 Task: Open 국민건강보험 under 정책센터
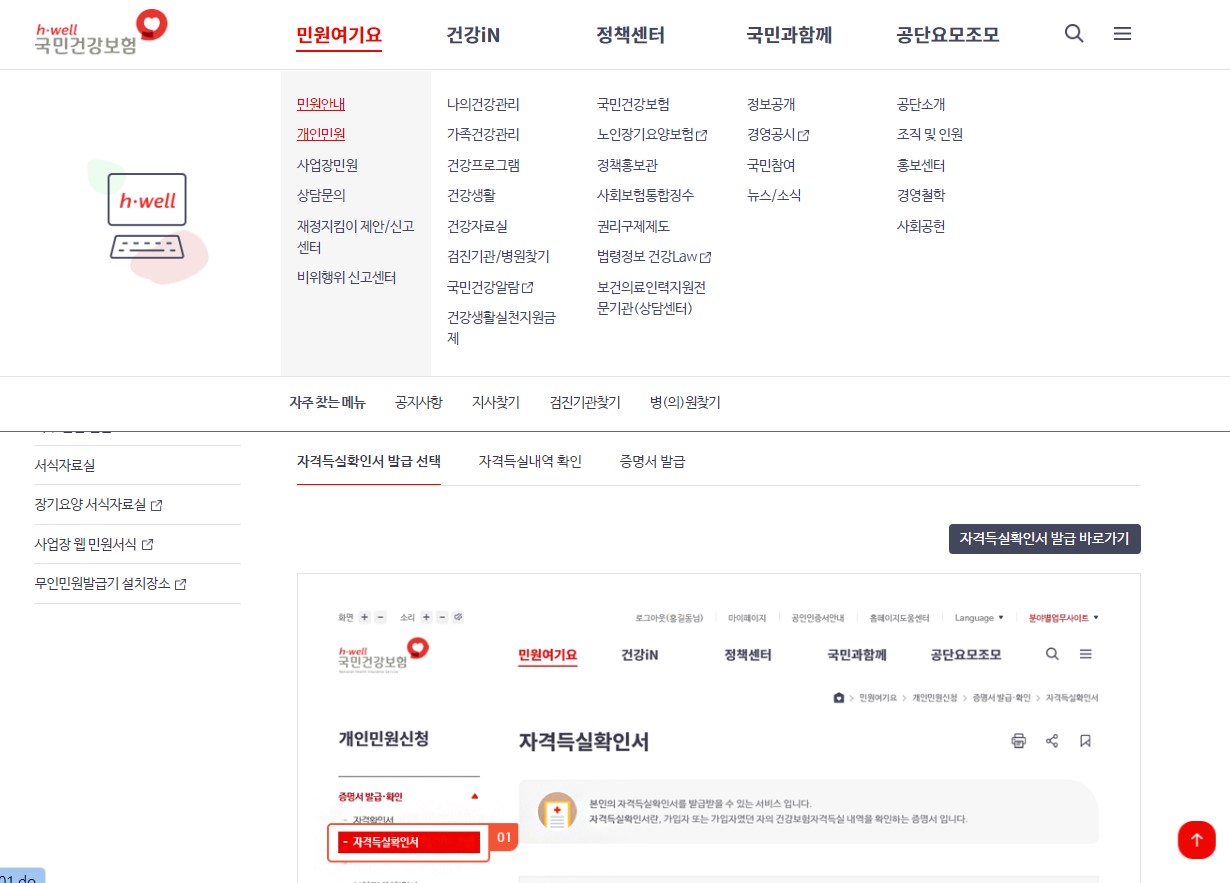633,104
